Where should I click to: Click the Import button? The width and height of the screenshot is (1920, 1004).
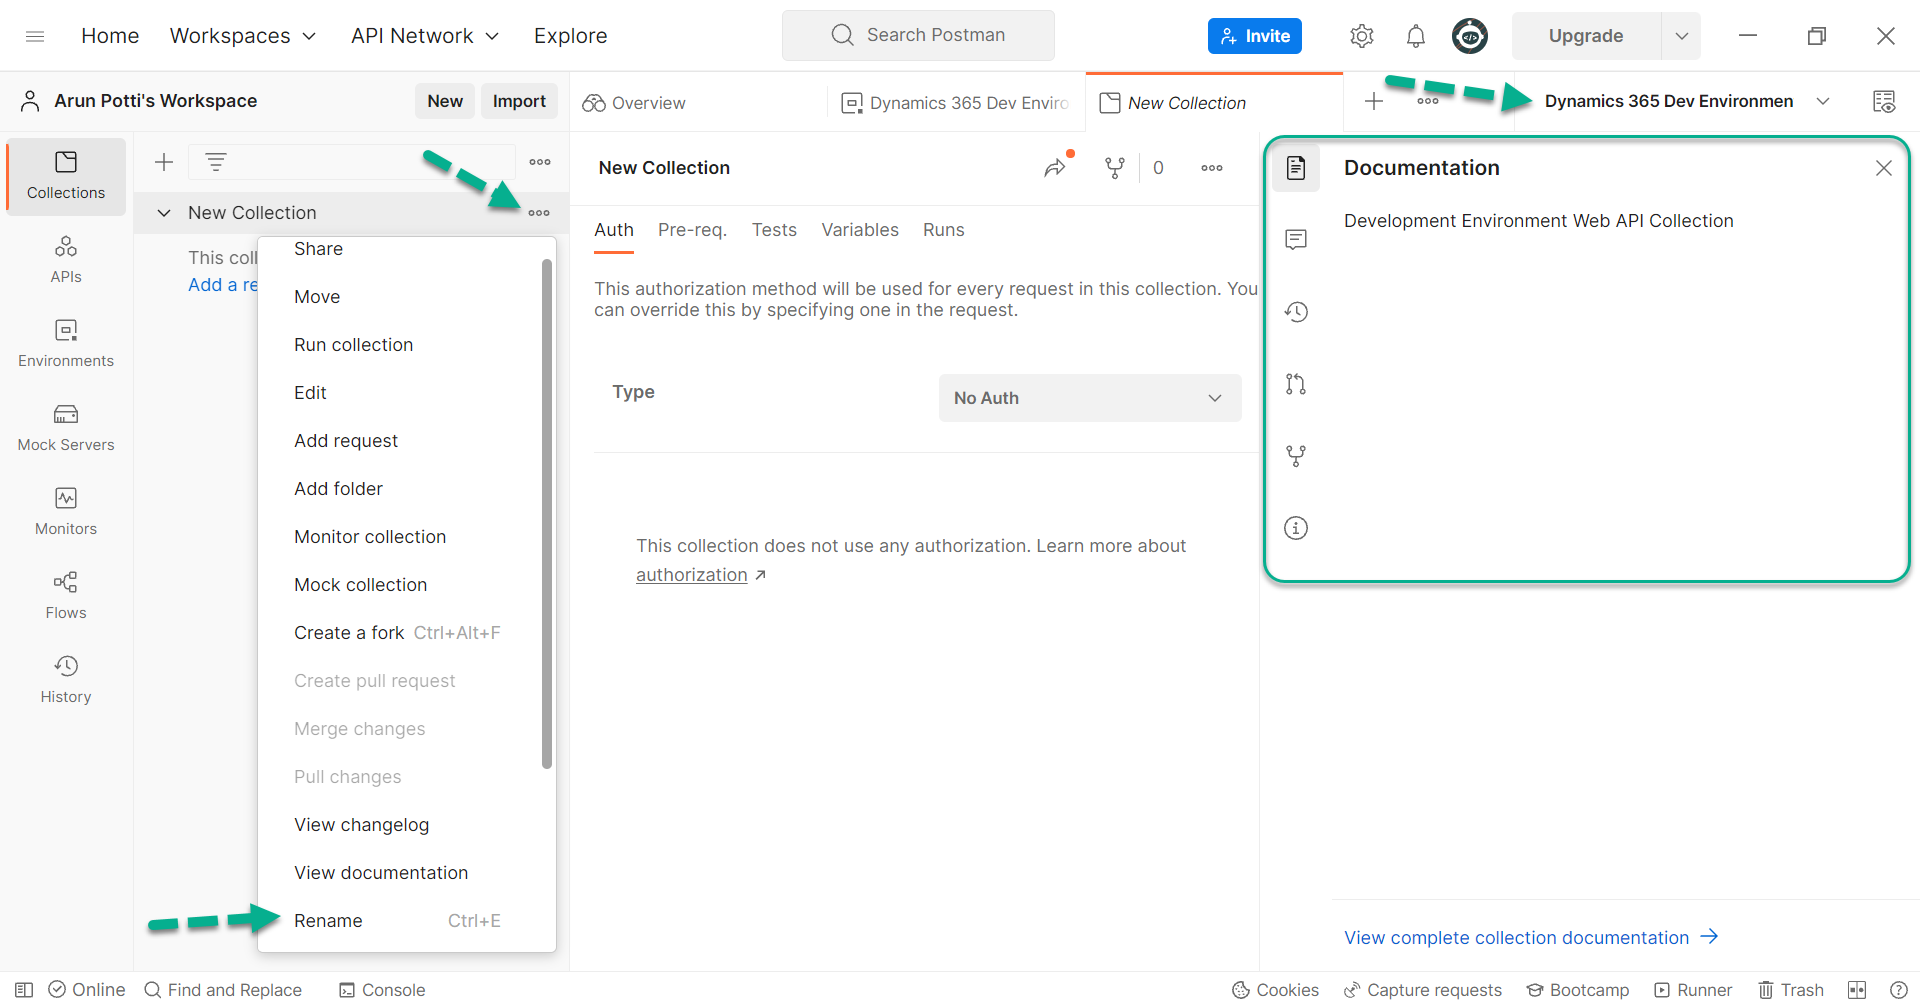coord(519,100)
